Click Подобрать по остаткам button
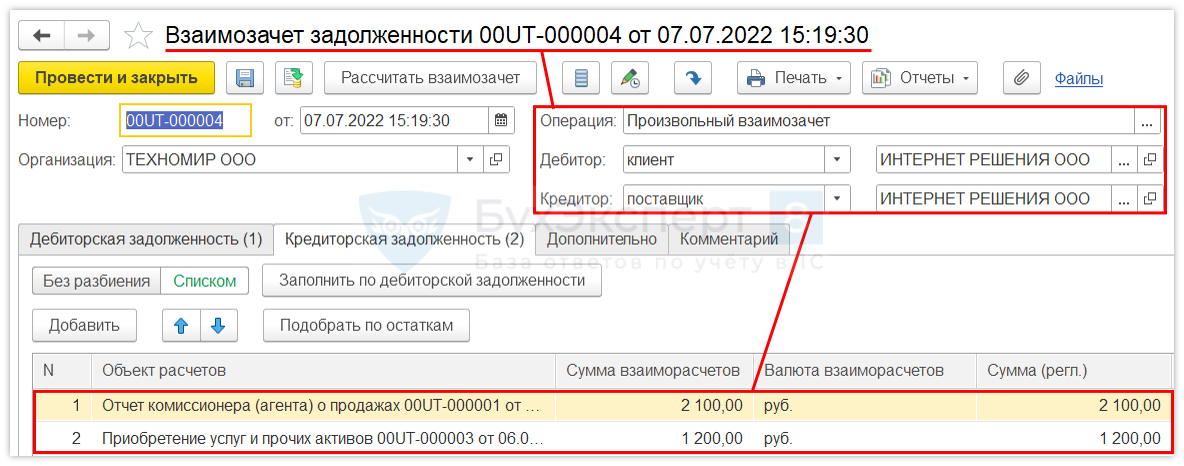 [366, 326]
